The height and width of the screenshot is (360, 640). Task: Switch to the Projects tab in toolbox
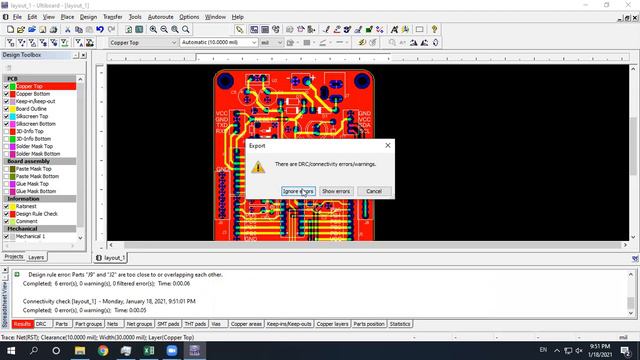[14, 257]
